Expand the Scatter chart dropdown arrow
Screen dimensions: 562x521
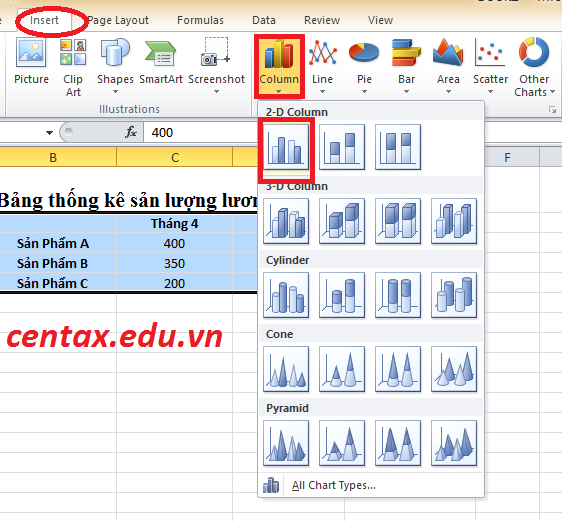click(490, 92)
